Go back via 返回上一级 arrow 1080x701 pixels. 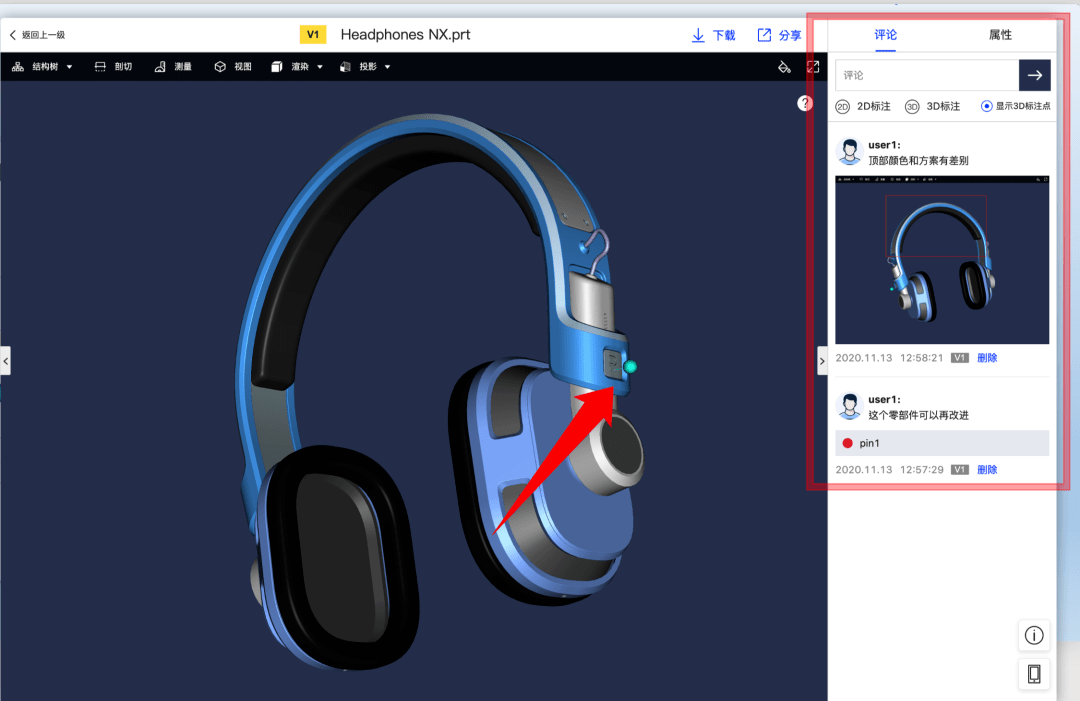click(x=12, y=34)
